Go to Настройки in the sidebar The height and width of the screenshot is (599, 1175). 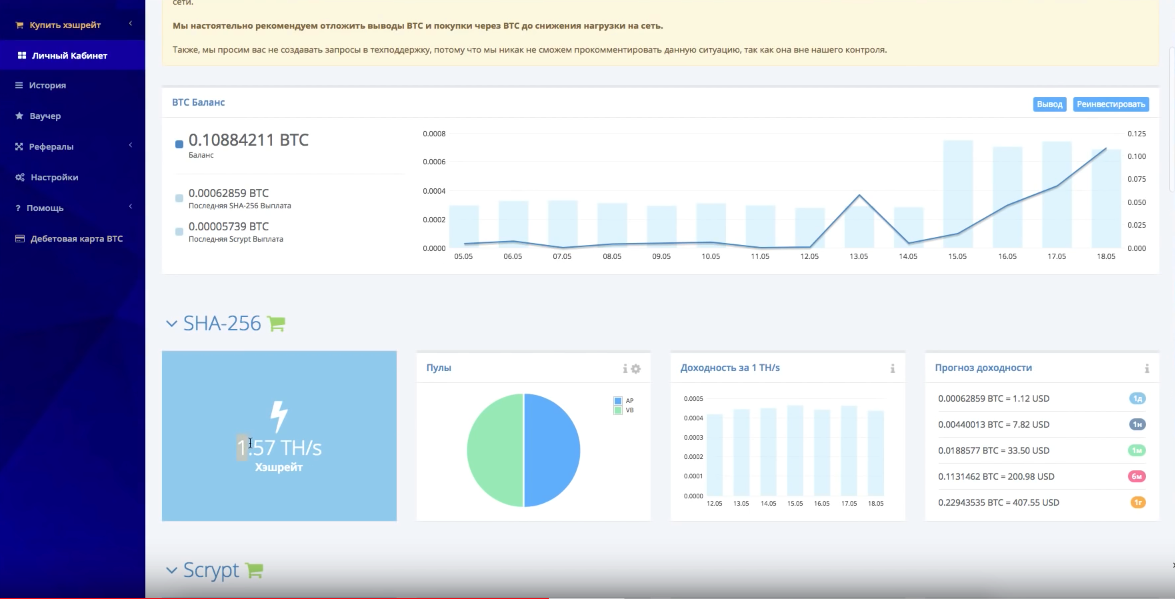[x=54, y=177]
